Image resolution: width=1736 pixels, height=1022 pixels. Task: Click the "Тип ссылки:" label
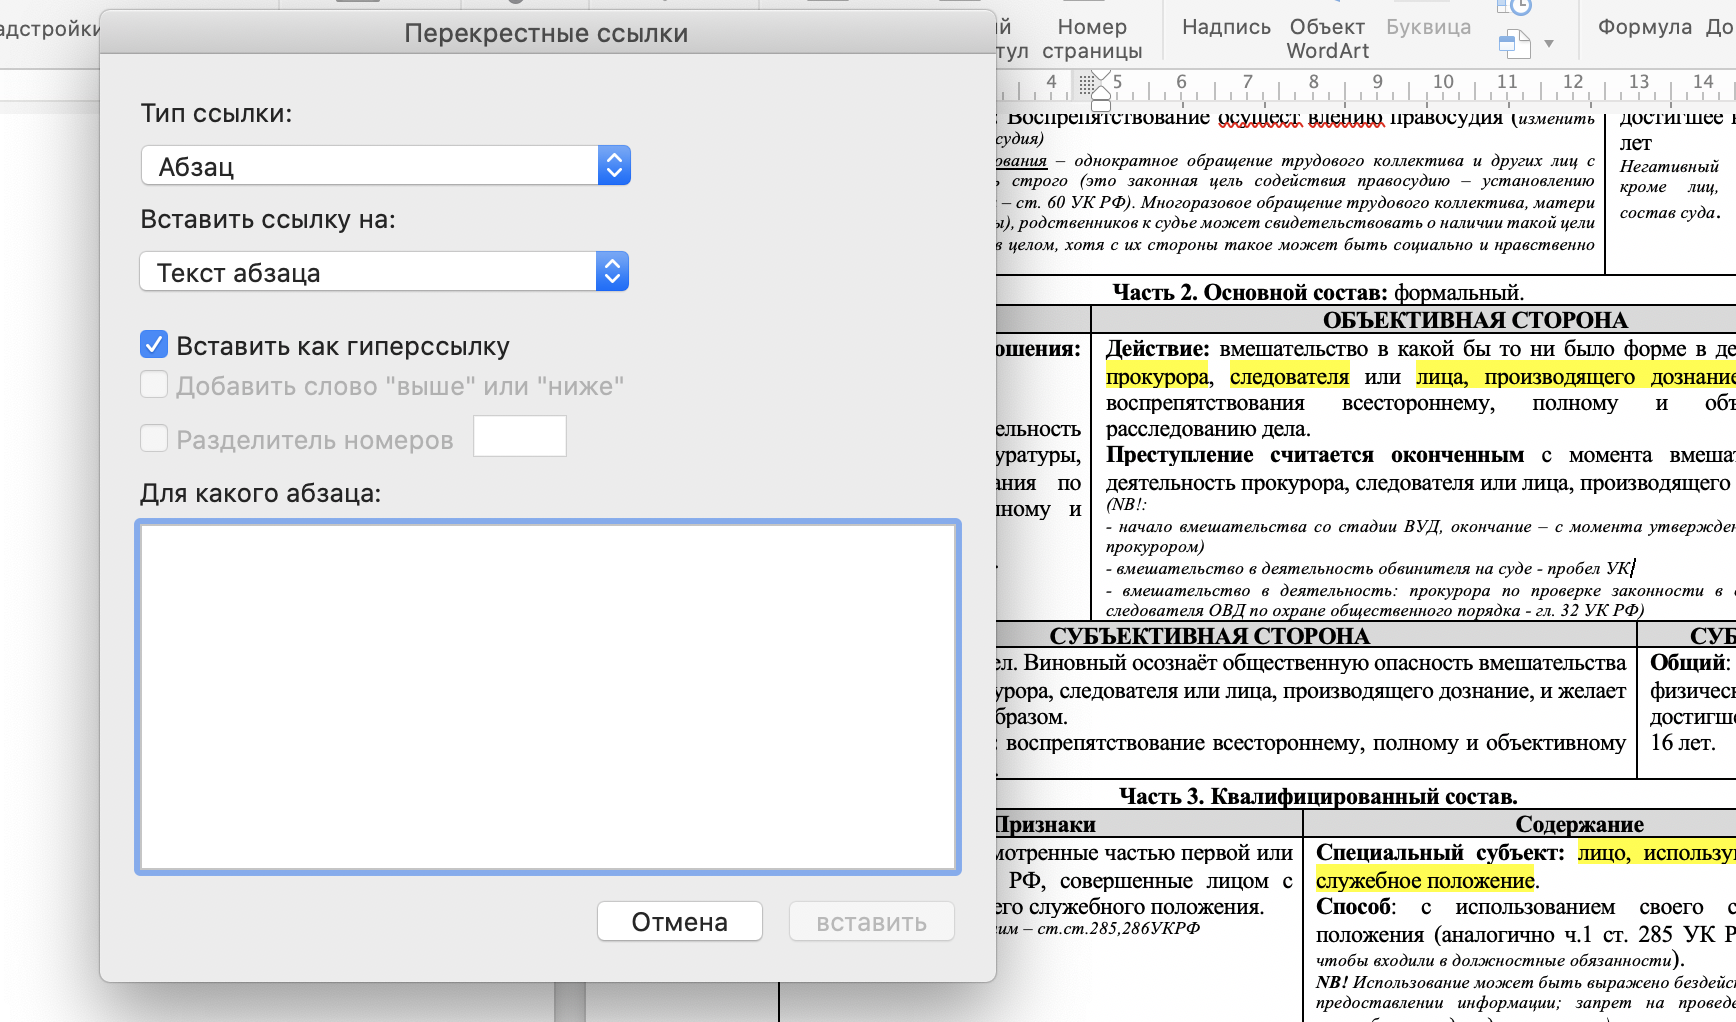pos(216,113)
